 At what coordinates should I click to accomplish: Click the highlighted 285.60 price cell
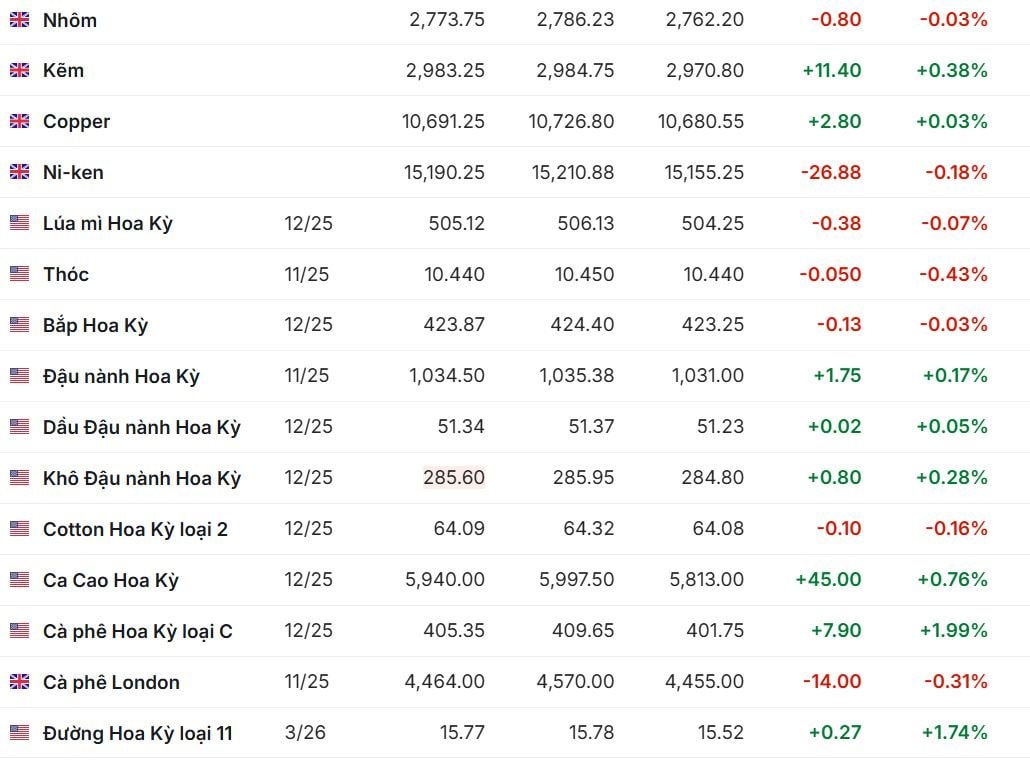[454, 478]
